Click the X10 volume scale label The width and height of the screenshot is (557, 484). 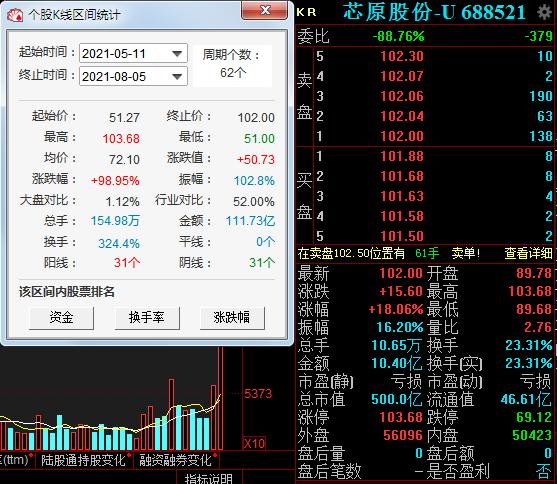(254, 443)
